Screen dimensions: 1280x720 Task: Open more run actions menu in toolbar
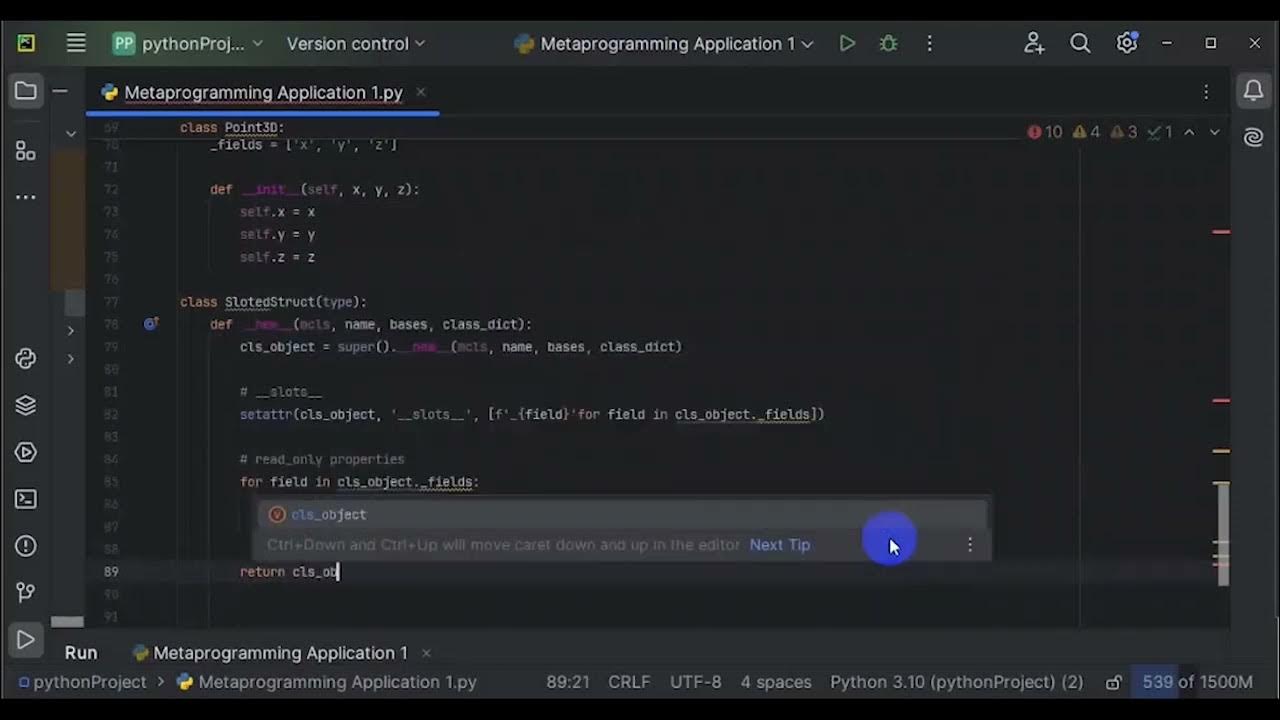930,43
